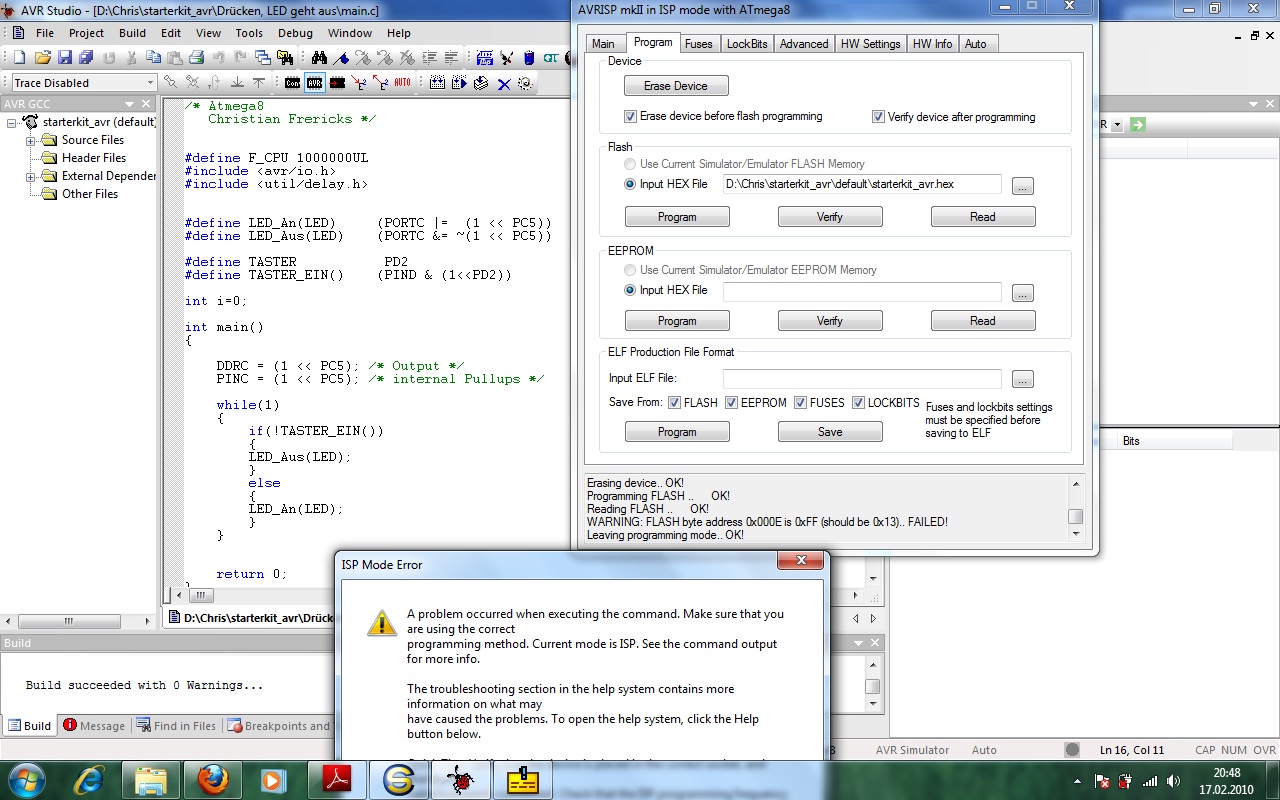The width and height of the screenshot is (1280, 800).
Task: Open the Project menu
Action: pos(86,33)
